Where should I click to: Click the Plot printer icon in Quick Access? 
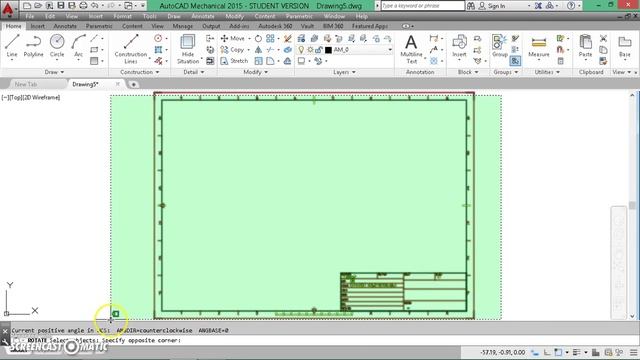(83, 6)
